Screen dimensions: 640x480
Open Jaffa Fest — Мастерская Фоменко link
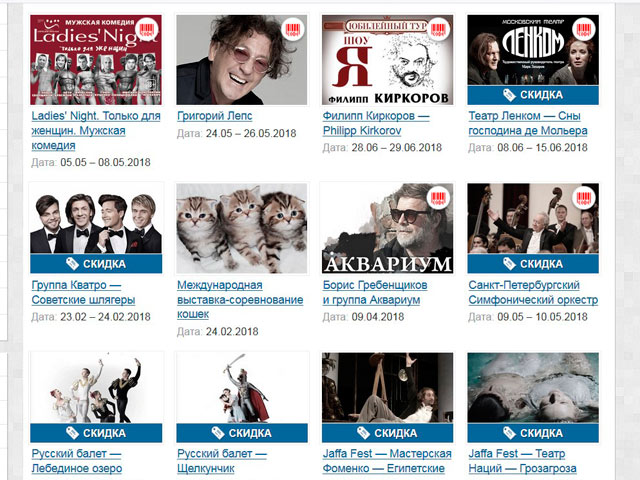pyautogui.click(x=387, y=461)
